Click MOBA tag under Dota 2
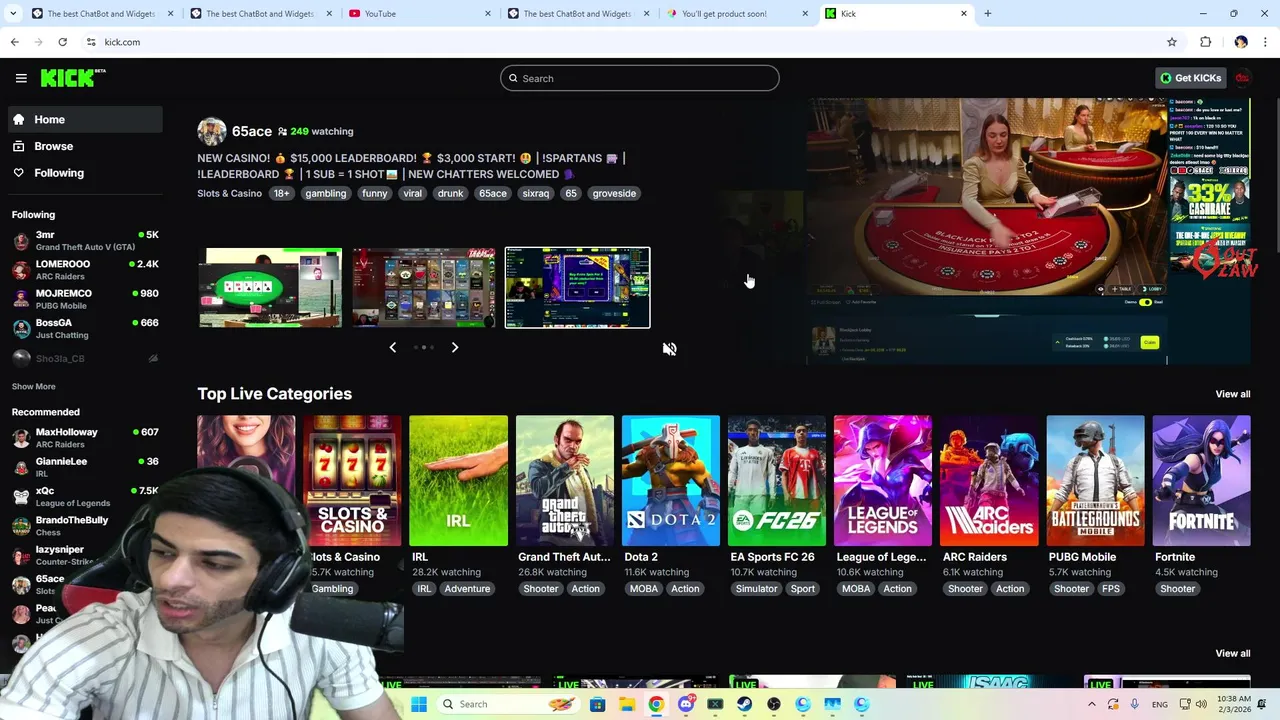 tap(644, 589)
